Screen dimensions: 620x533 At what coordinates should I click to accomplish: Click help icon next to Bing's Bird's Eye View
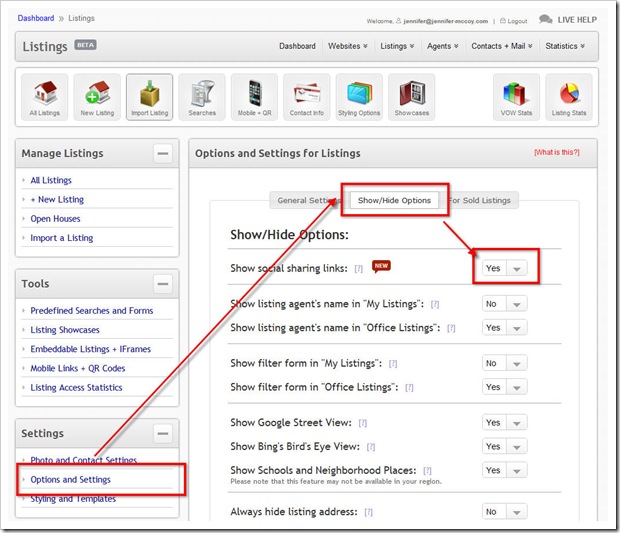tap(371, 447)
